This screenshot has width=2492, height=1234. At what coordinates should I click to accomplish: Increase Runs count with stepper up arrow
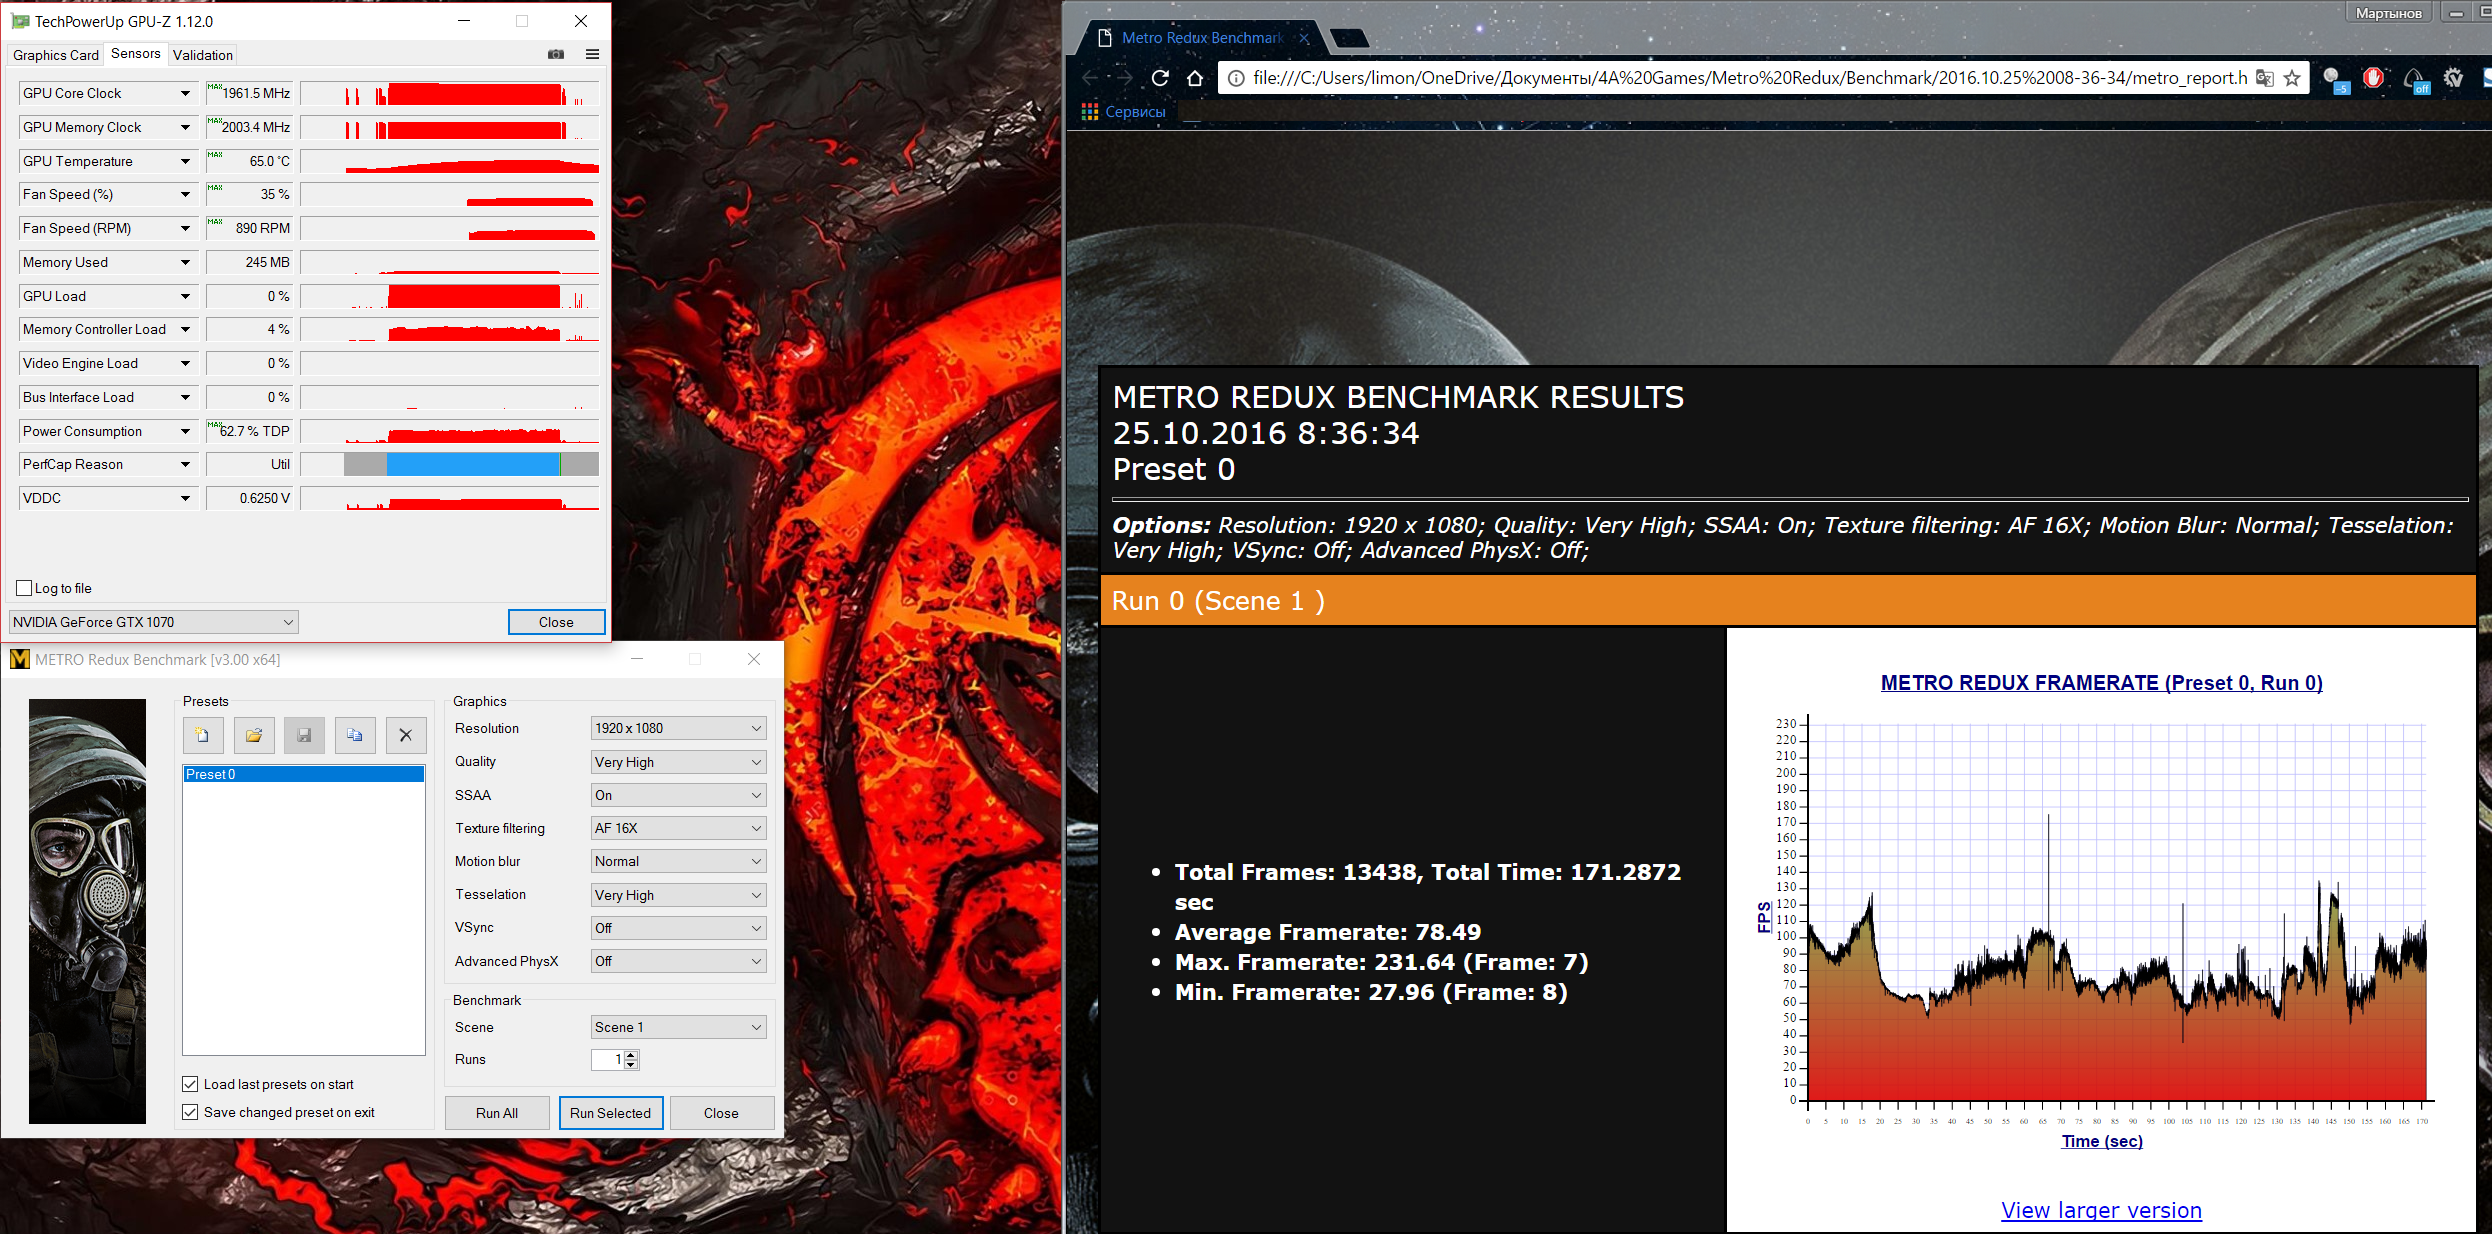631,1054
